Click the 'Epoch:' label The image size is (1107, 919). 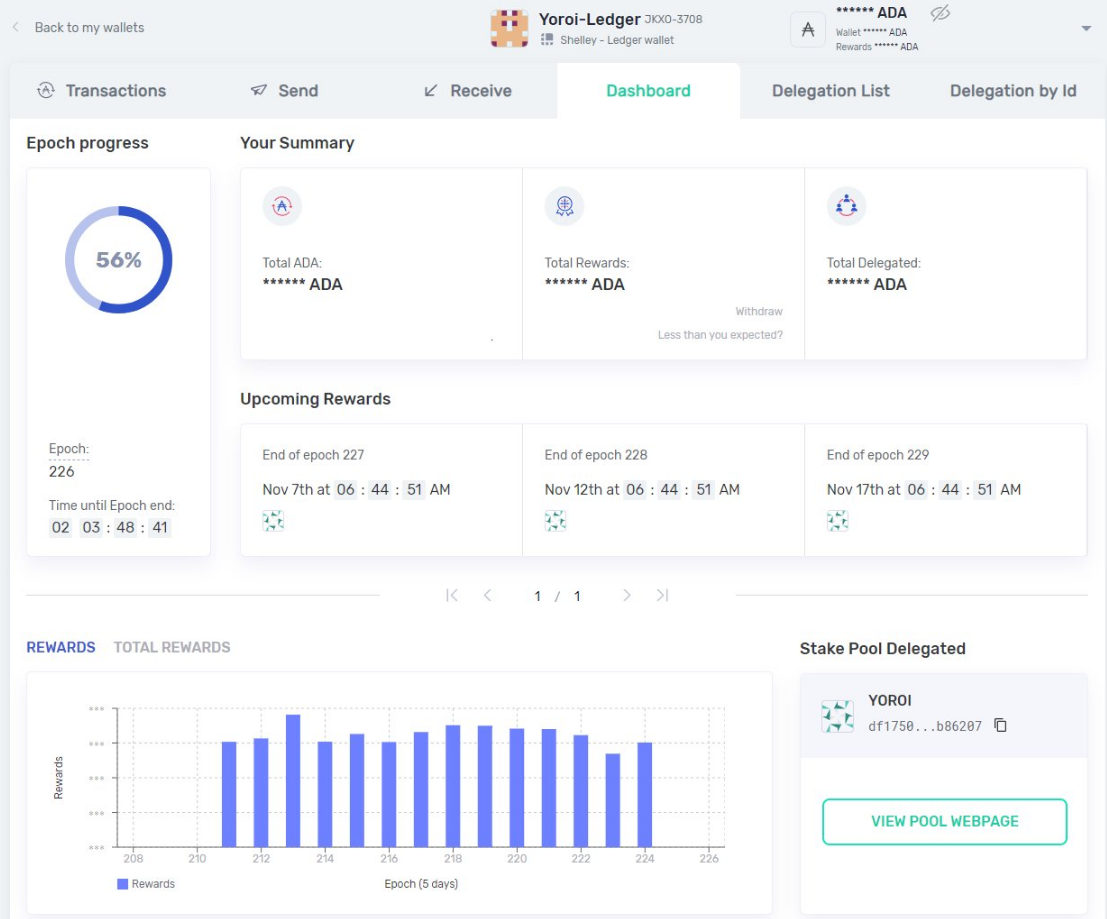[68, 449]
